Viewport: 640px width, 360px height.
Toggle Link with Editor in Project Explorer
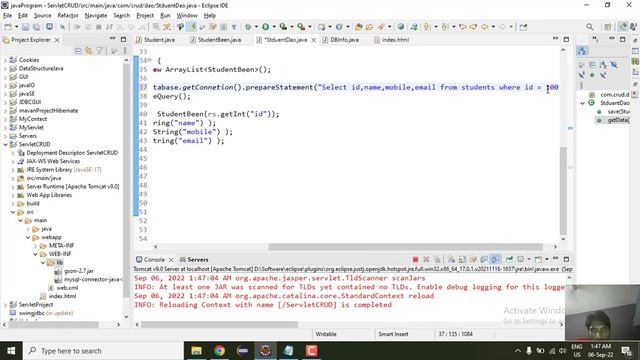tap(89, 51)
